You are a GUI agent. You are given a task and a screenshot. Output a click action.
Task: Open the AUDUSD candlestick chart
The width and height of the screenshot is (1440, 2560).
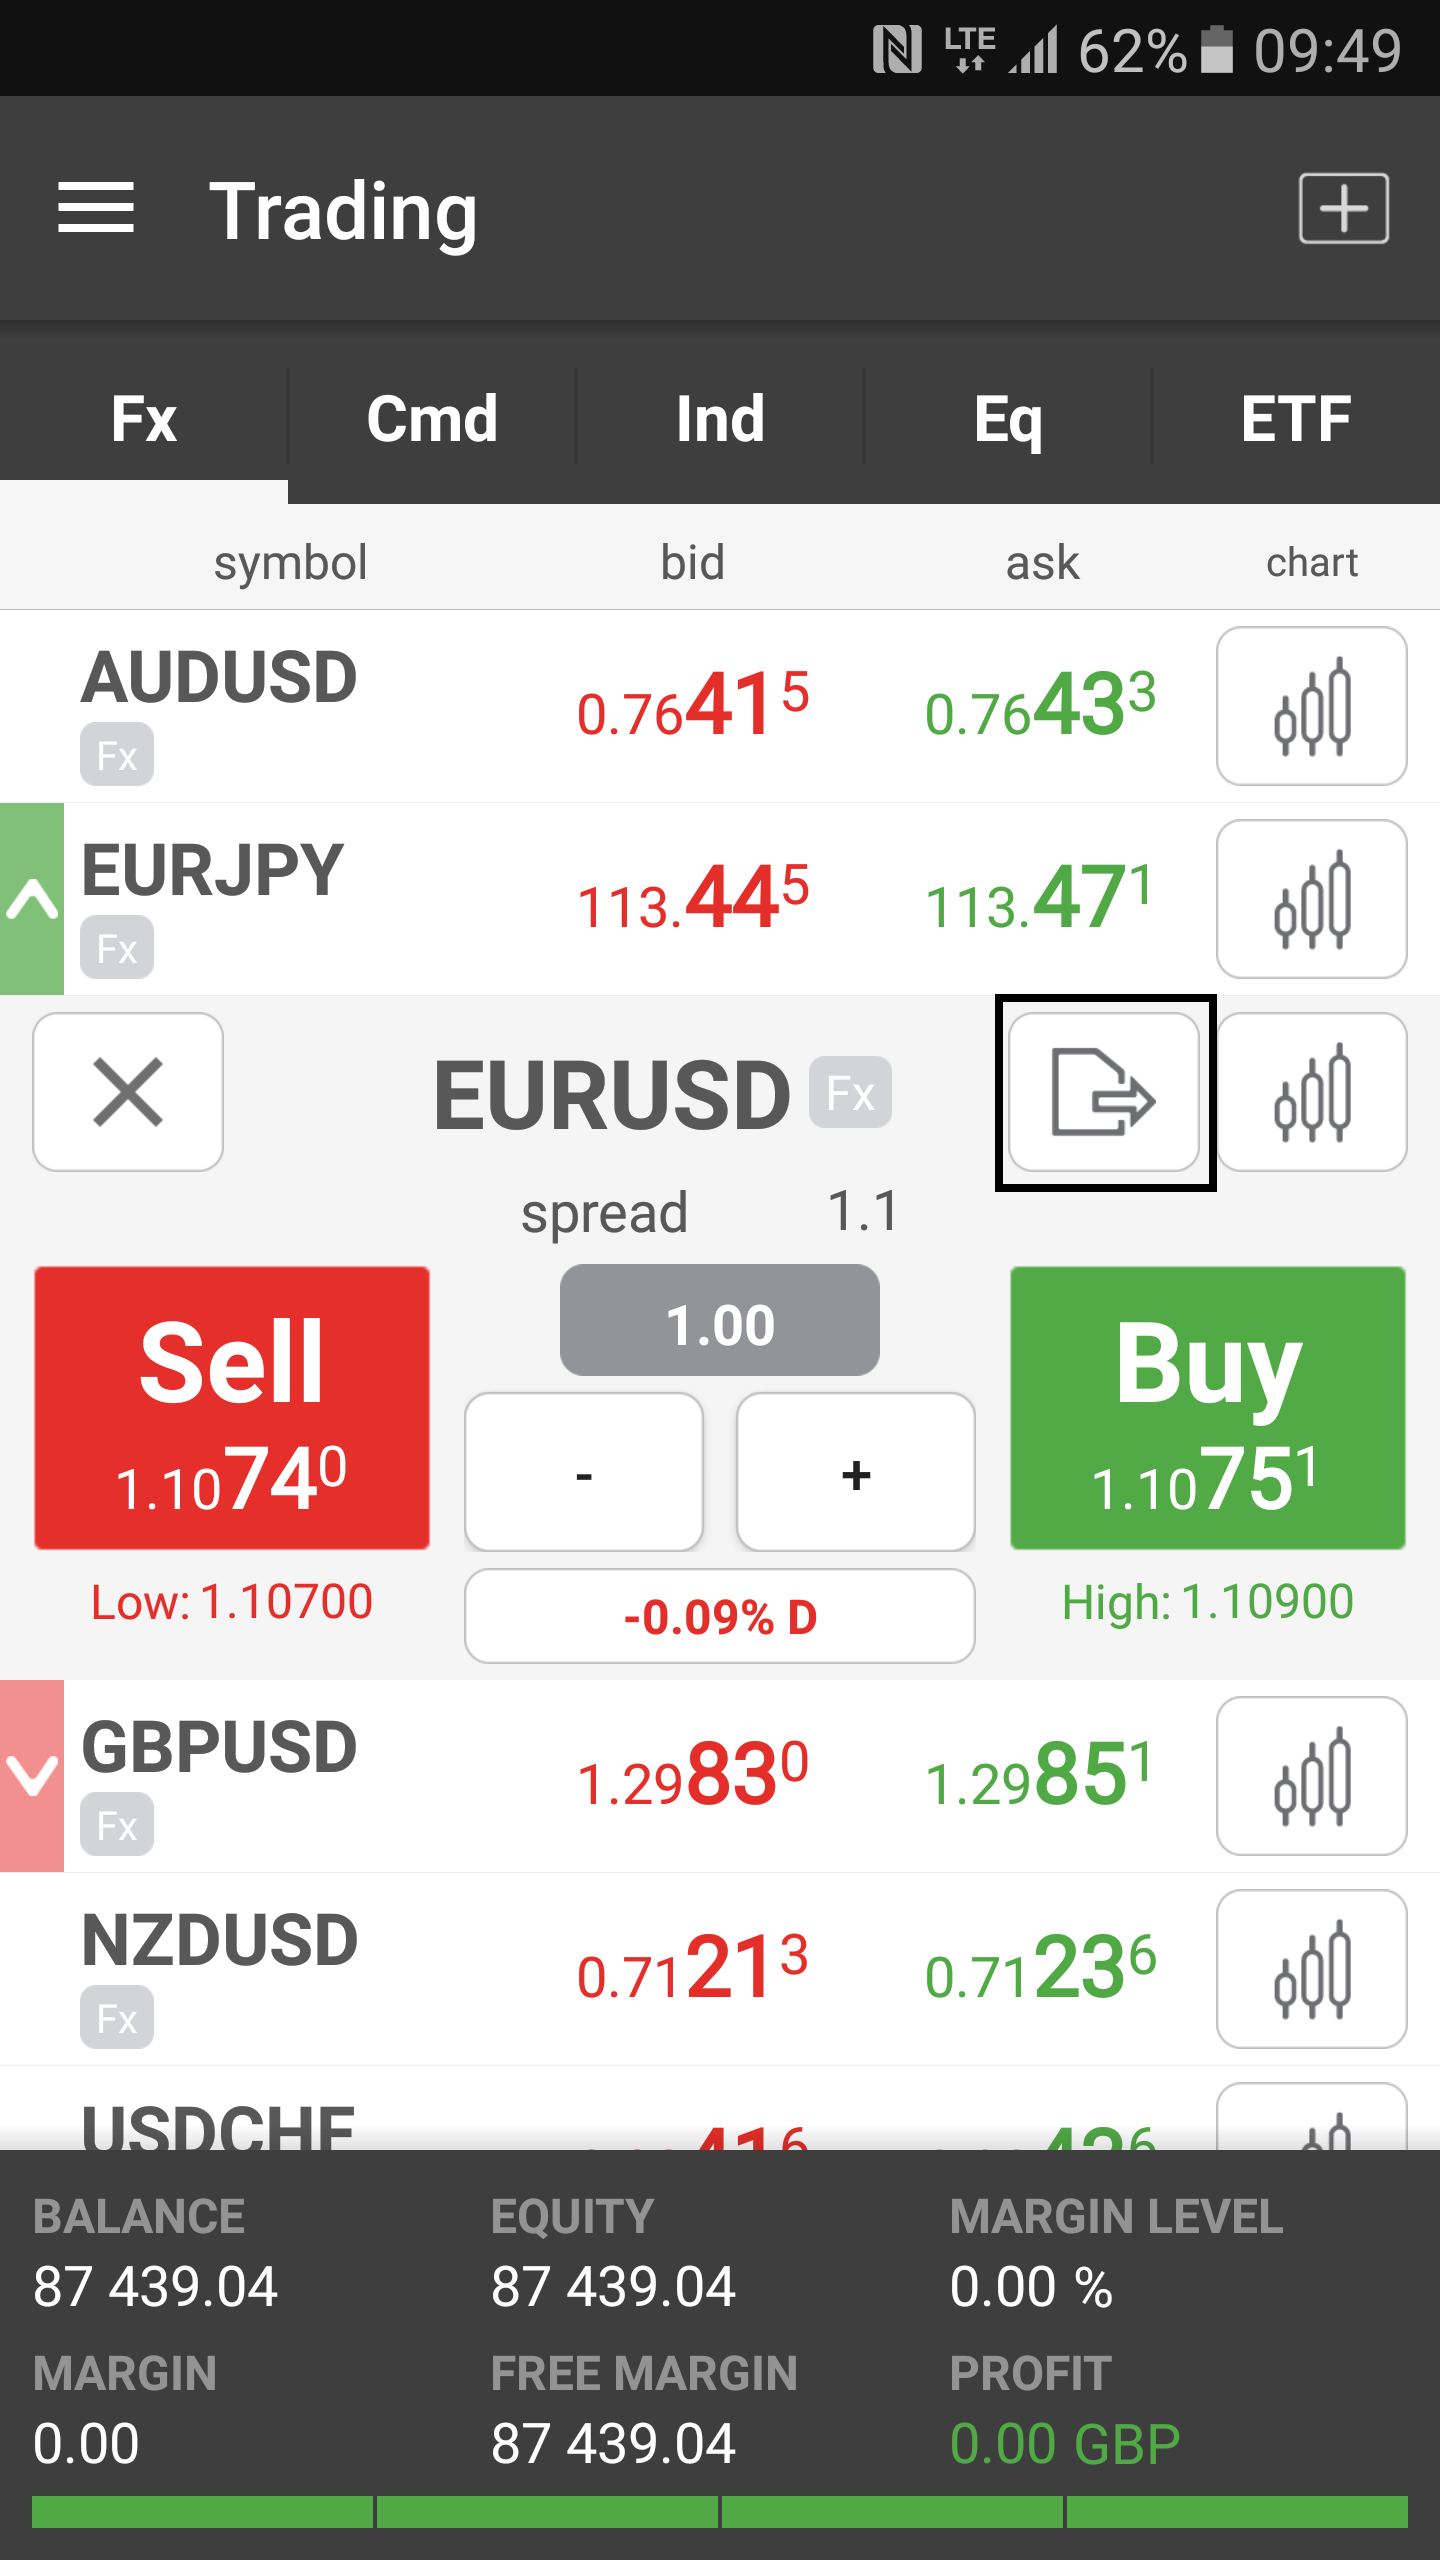coord(1311,706)
